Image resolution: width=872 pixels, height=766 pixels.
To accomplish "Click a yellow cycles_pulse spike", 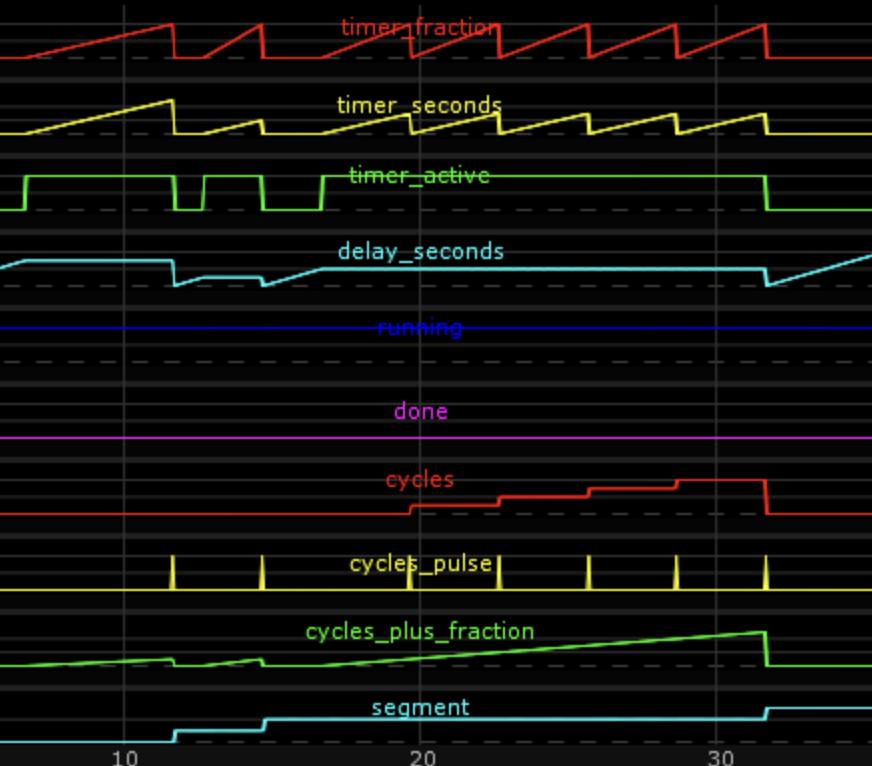I will (175, 570).
